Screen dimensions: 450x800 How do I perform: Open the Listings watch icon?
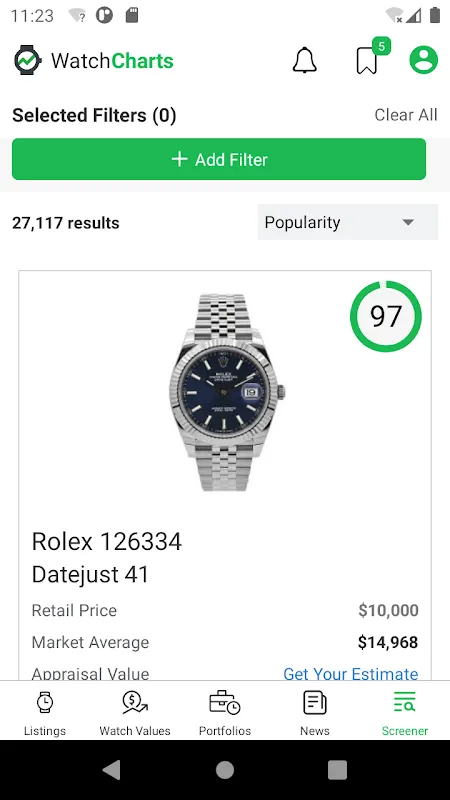click(x=45, y=703)
